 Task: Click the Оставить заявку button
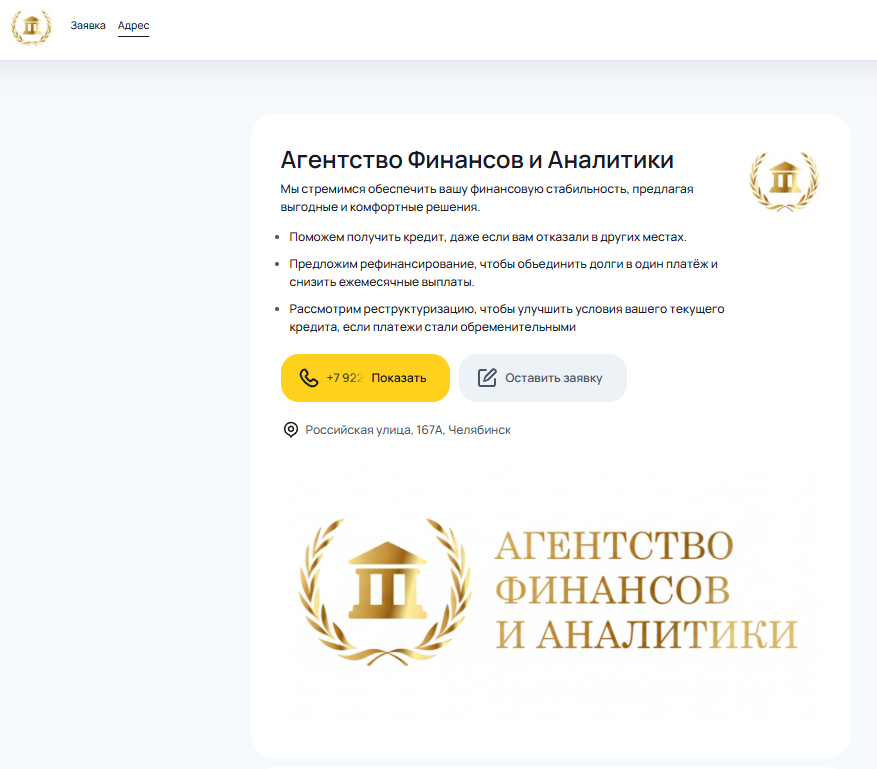tap(543, 378)
